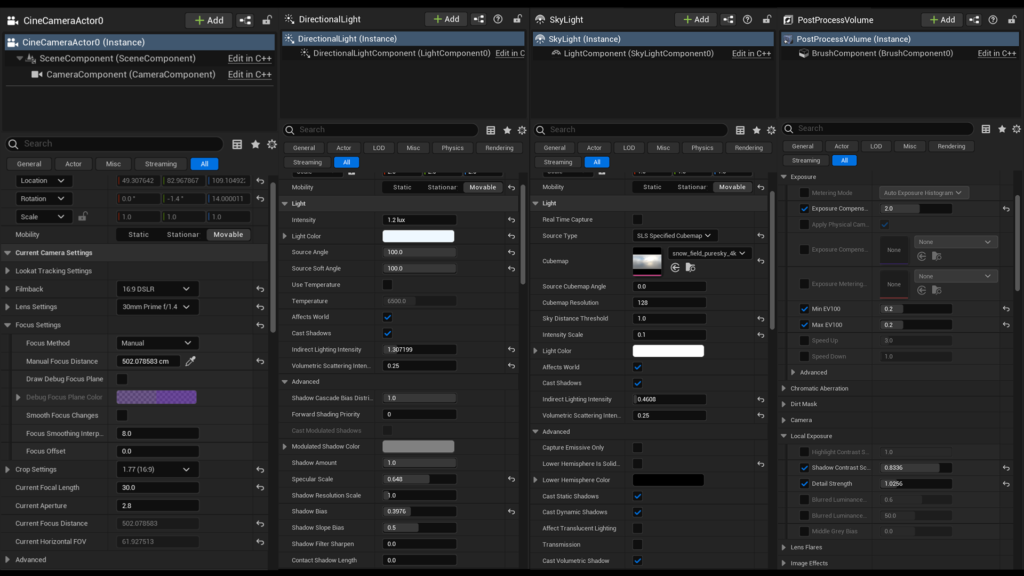Click the eyedropper next to Manual Focus Distance

[191, 361]
